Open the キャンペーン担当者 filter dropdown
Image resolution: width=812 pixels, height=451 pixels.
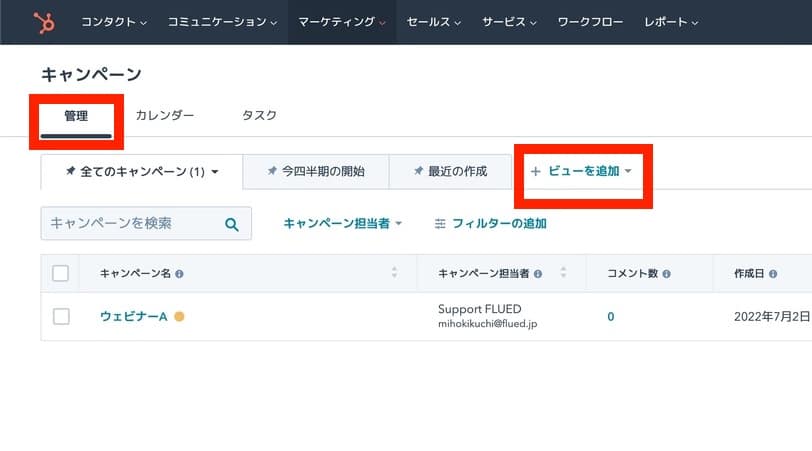[342, 224]
